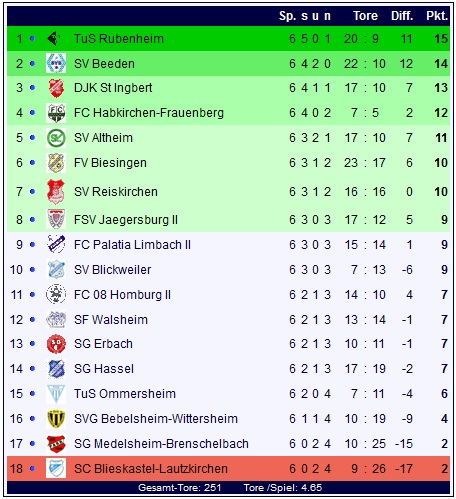Select the SV Blickweiler team name
This screenshot has width=456, height=499.
113,270
